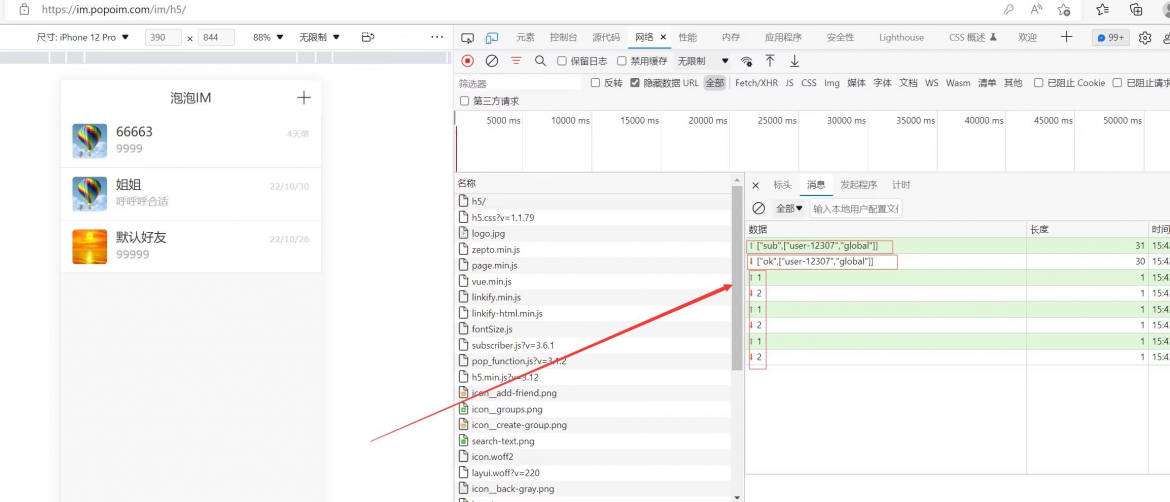This screenshot has height=502, width=1170.
Task: Enable the 第三方请求 checkbox
Action: tap(465, 101)
